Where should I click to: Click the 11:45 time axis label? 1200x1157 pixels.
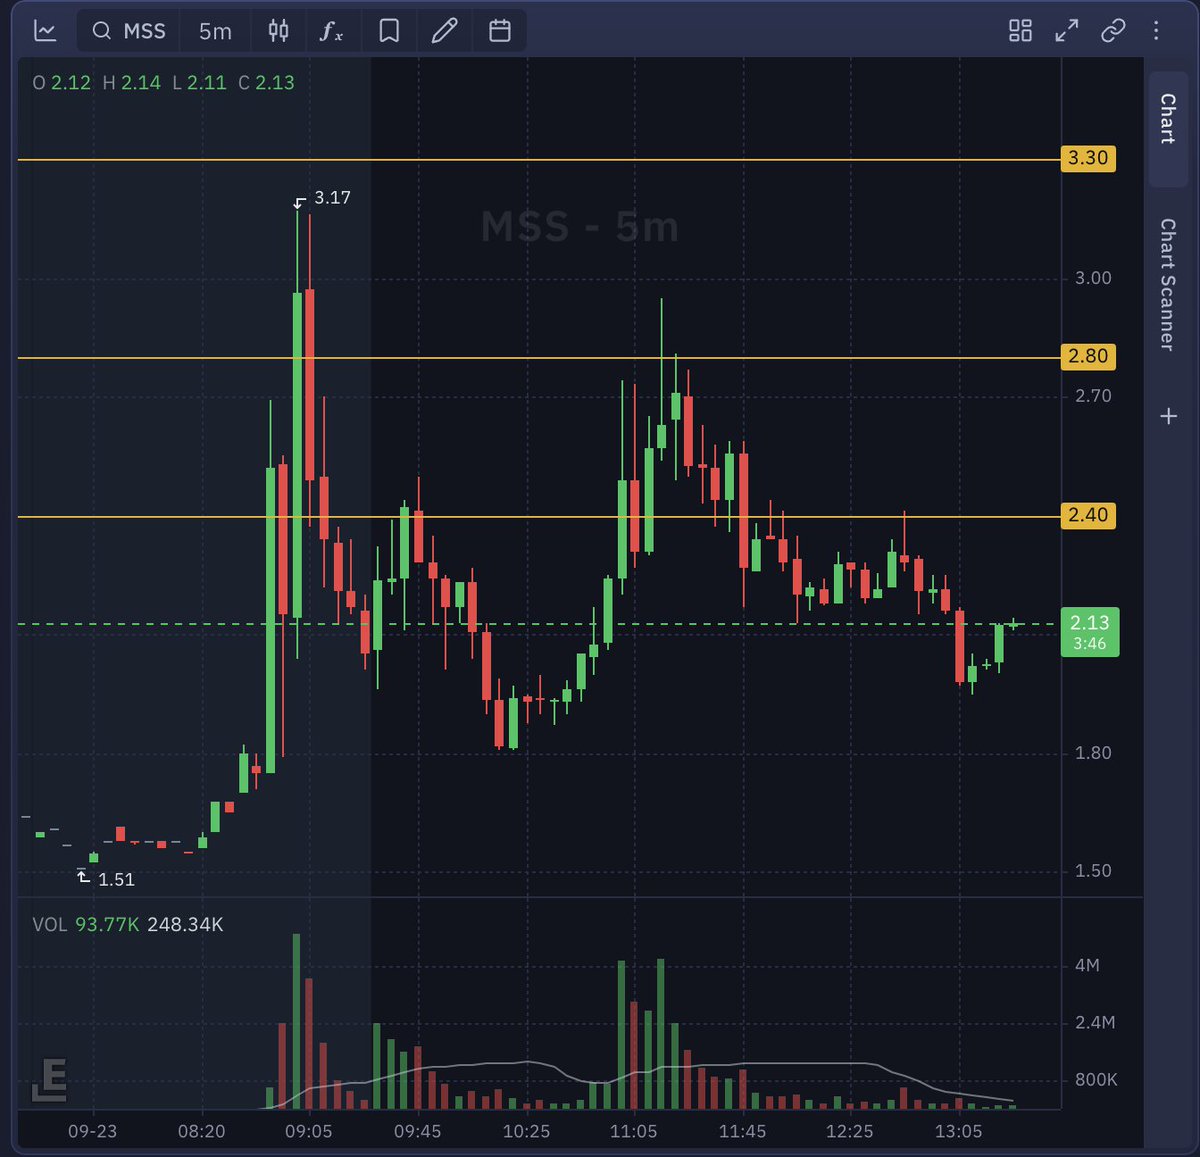click(x=742, y=1131)
